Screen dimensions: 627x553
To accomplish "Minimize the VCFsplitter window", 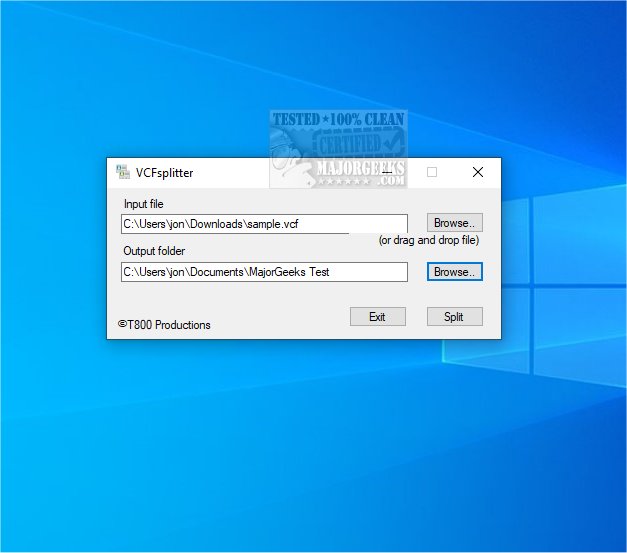I will point(387,172).
